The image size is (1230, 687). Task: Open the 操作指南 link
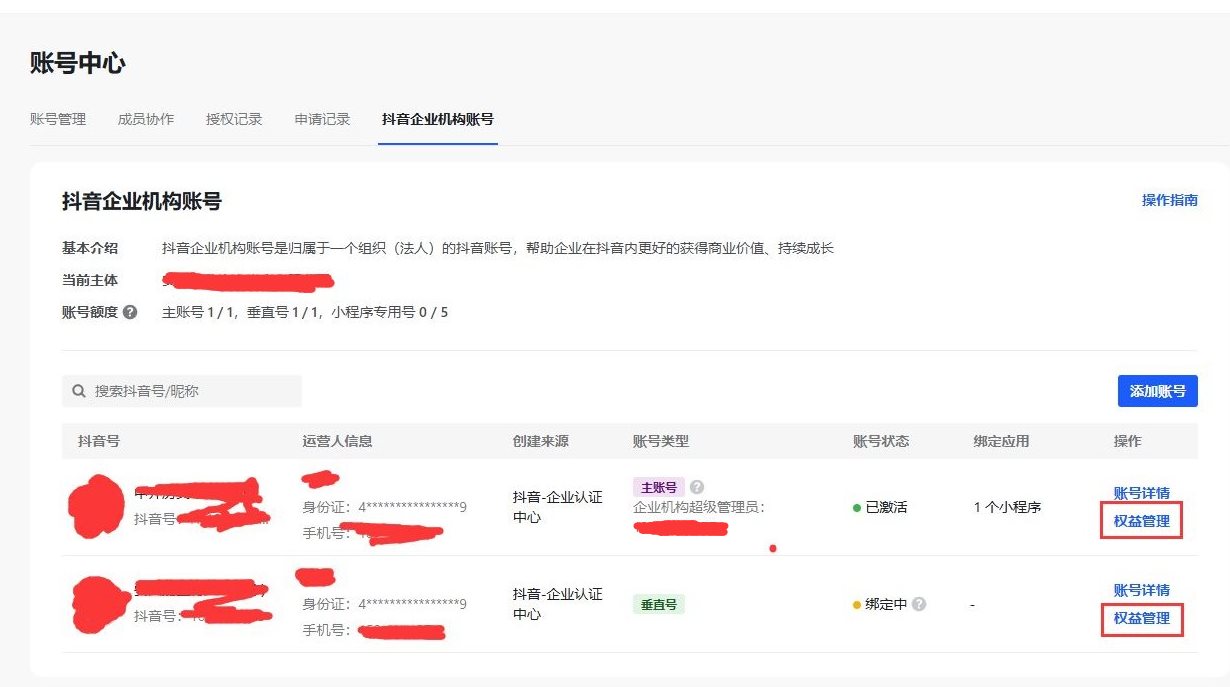pyautogui.click(x=1169, y=200)
